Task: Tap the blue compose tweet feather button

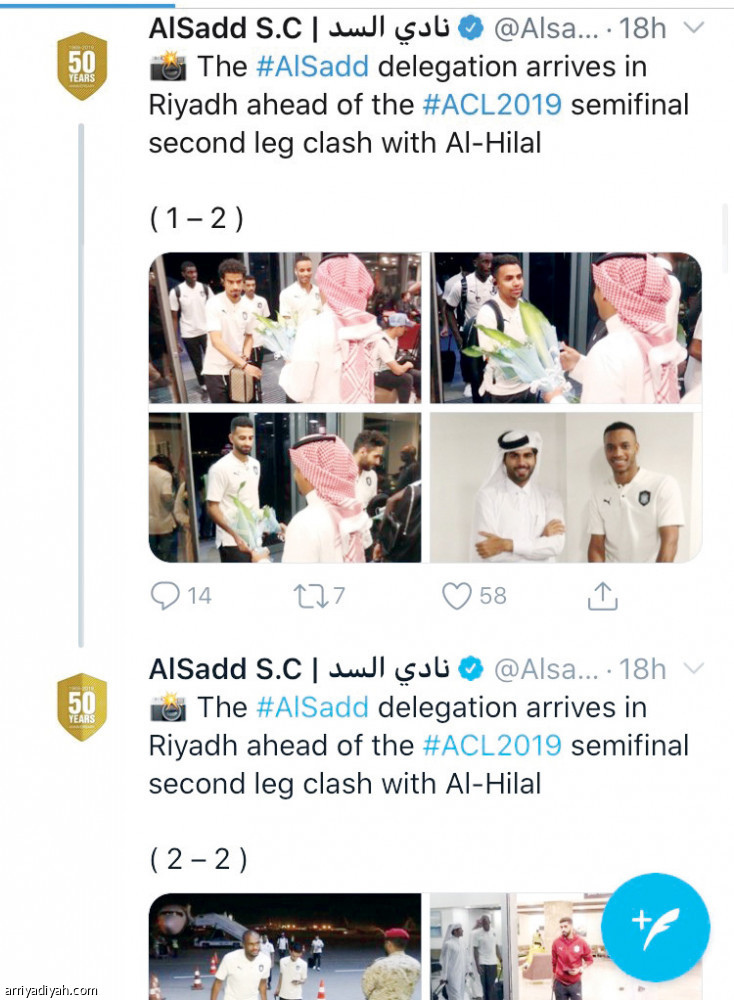Action: point(655,927)
